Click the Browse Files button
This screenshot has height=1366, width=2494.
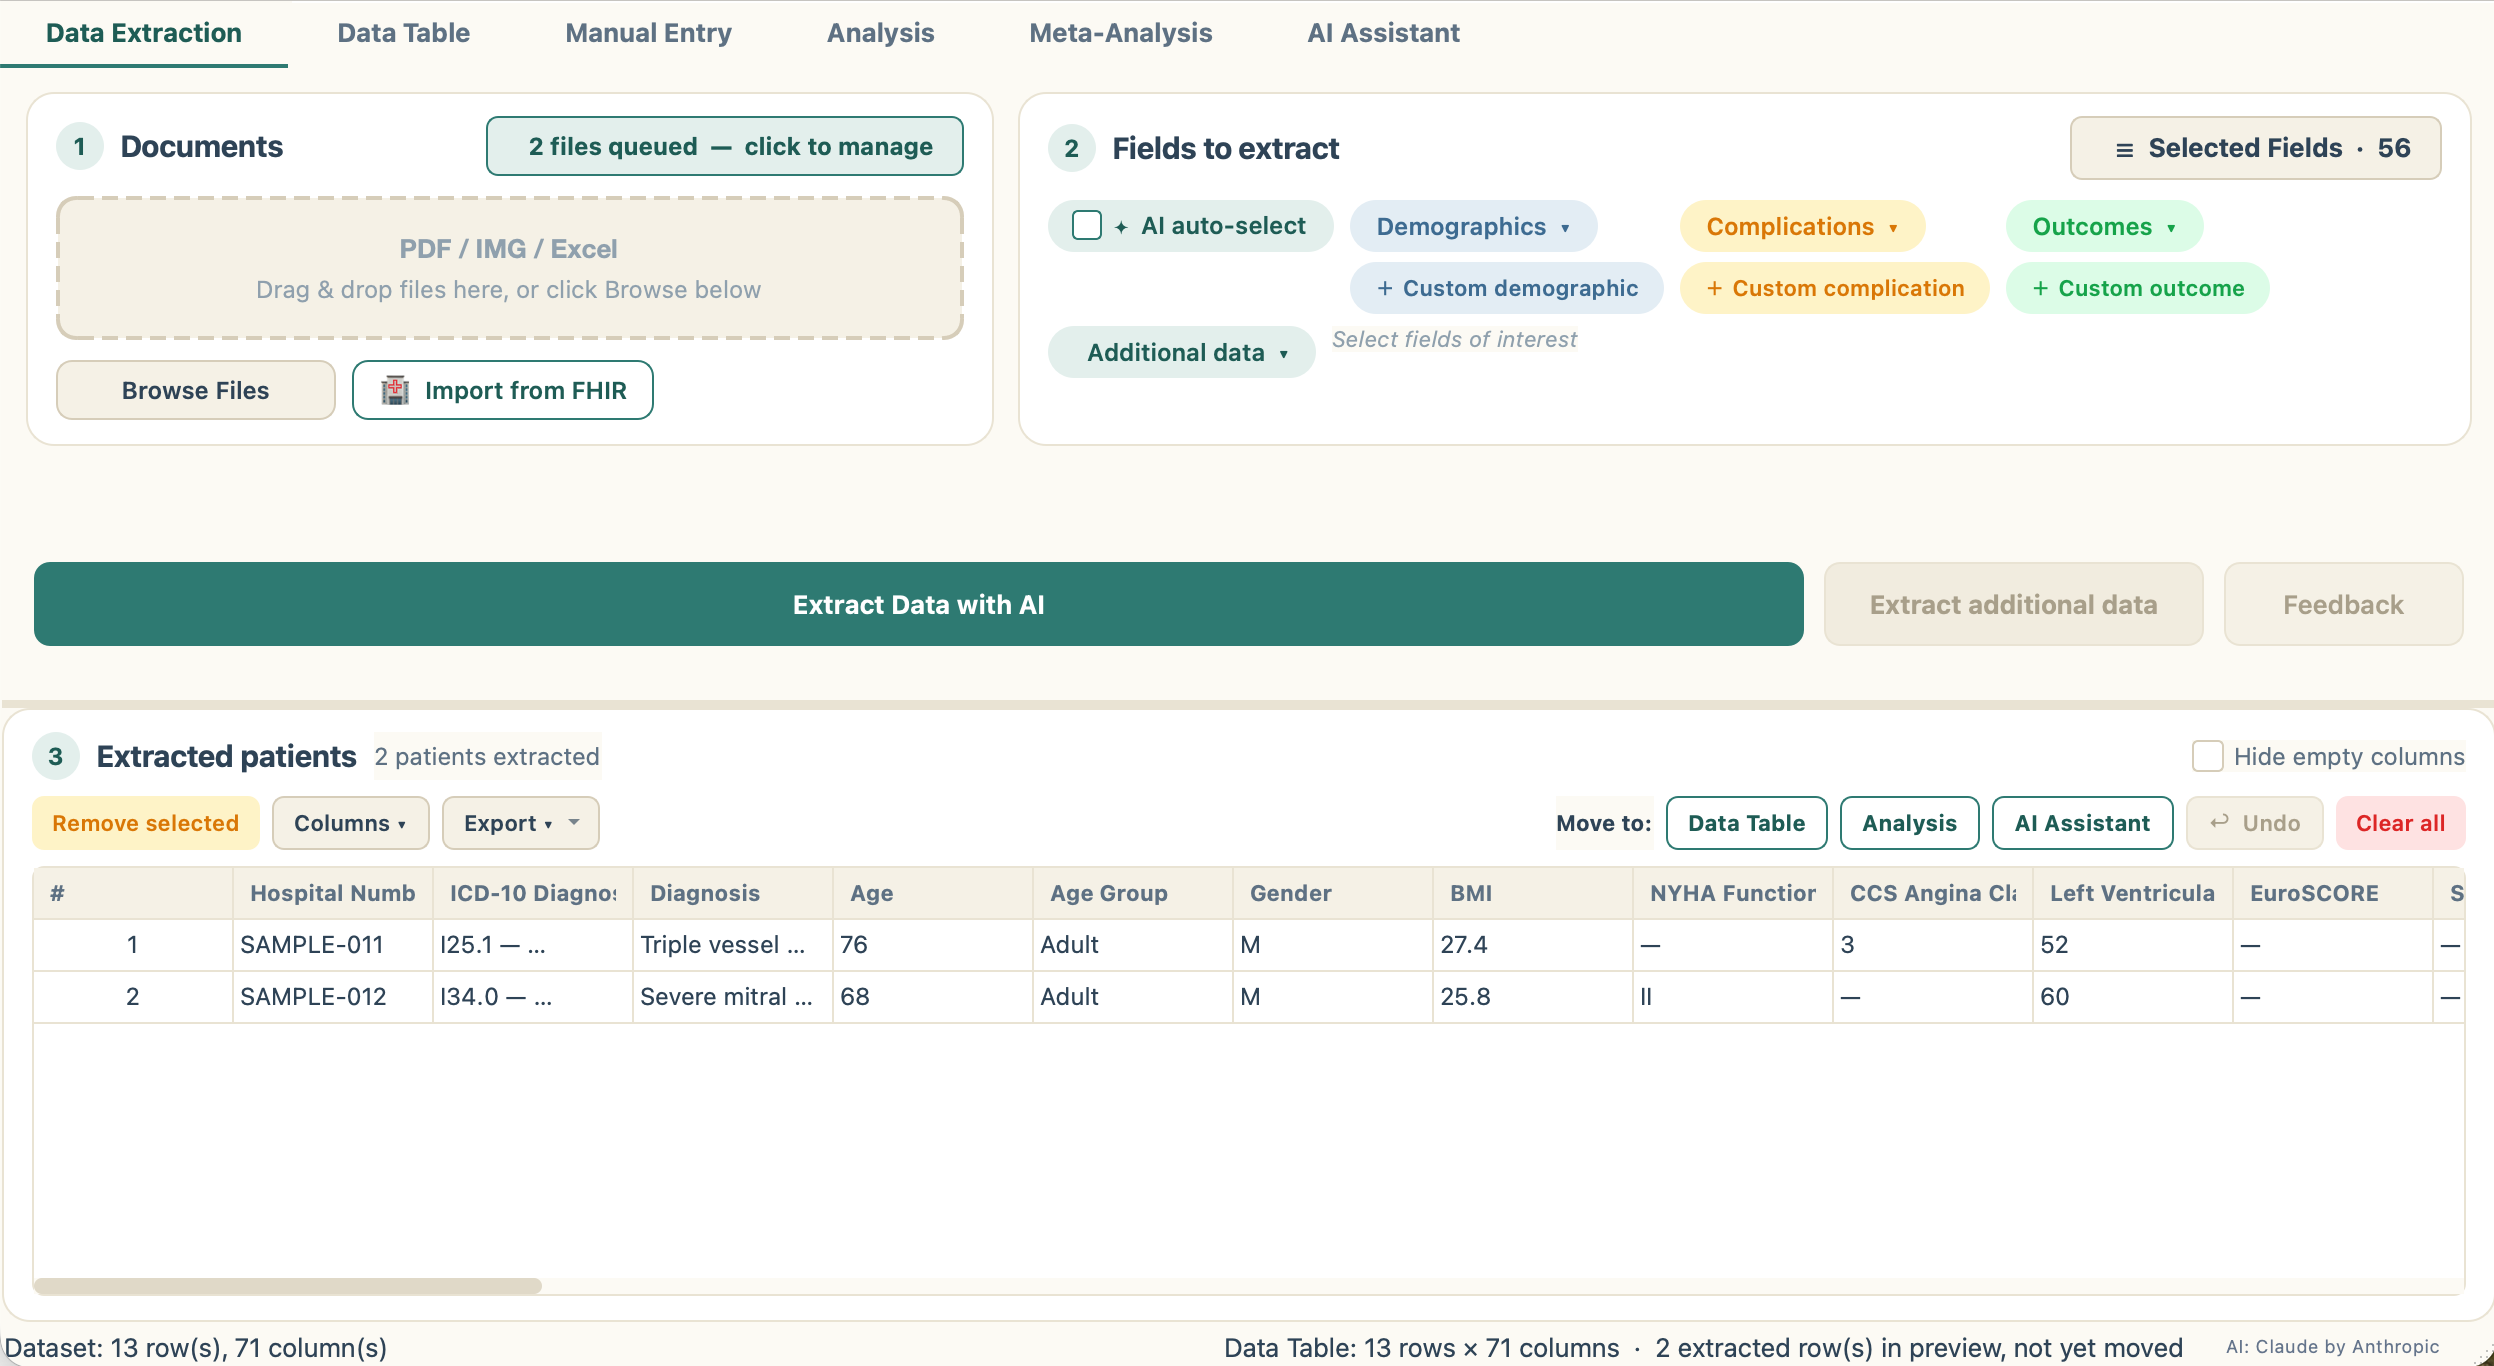[x=195, y=390]
